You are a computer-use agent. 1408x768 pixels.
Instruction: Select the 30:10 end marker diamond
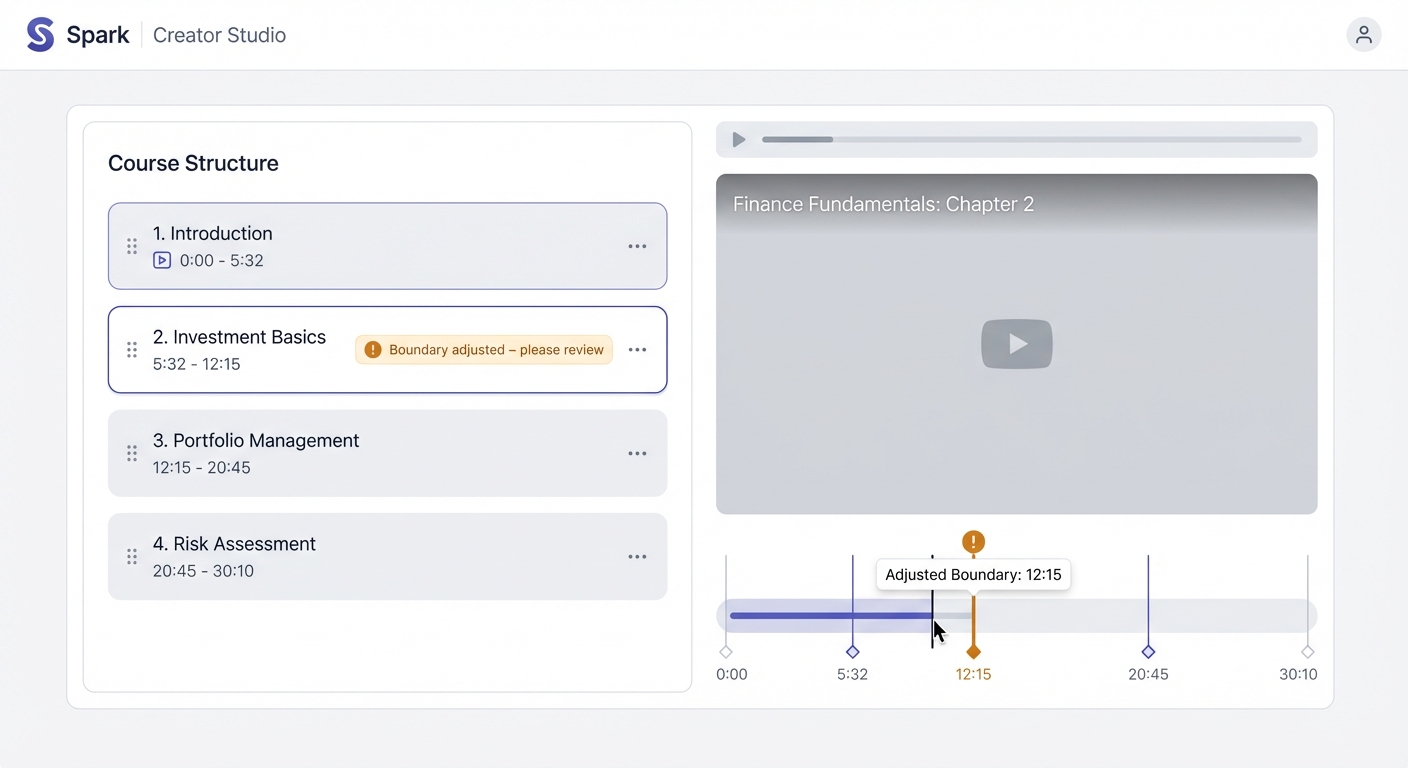(x=1308, y=652)
